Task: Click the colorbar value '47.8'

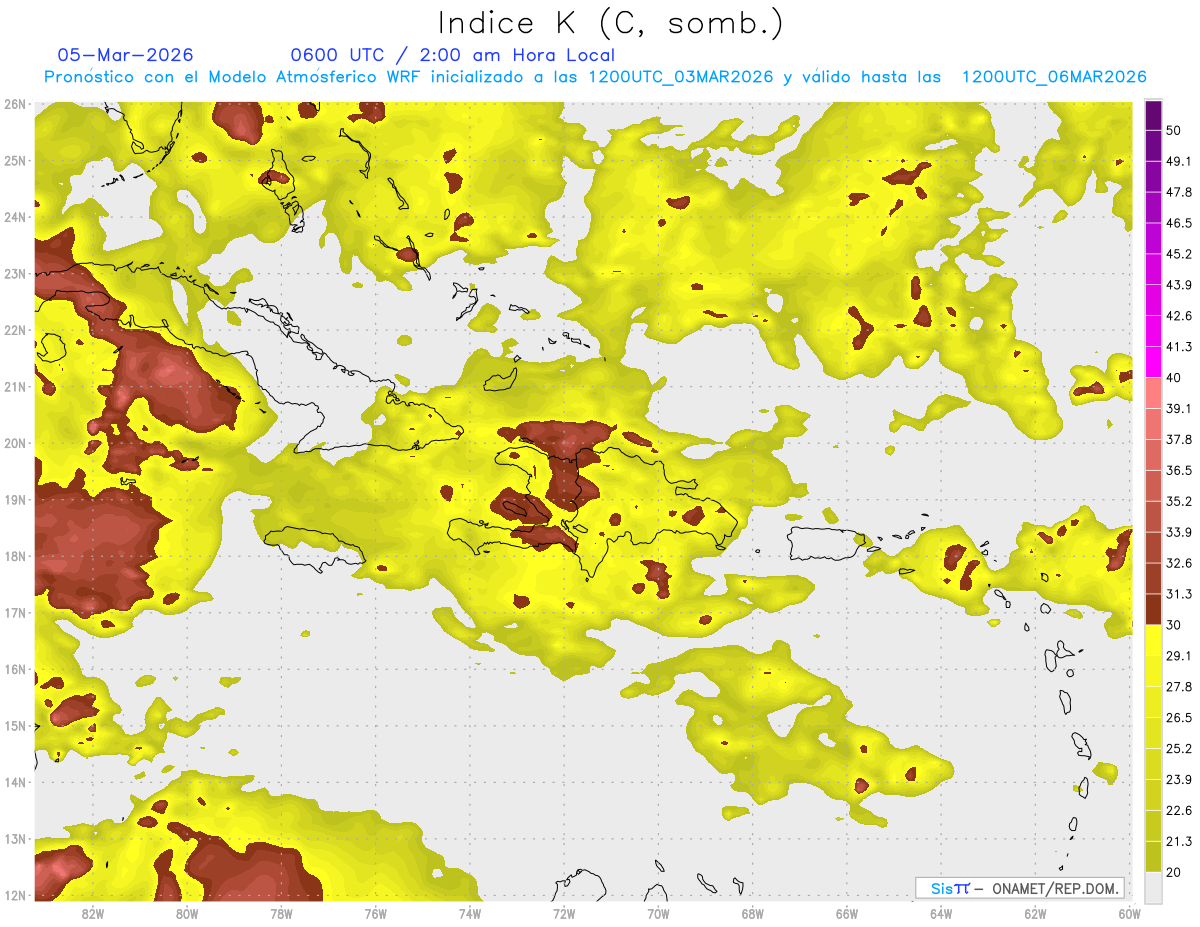Action: 1179,192
